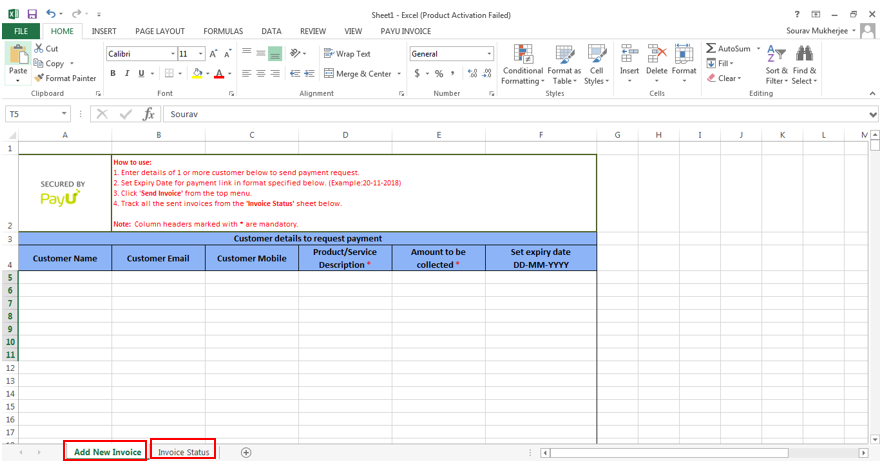Toggle Italic formatting
The width and height of the screenshot is (889, 466).
coord(127,74)
